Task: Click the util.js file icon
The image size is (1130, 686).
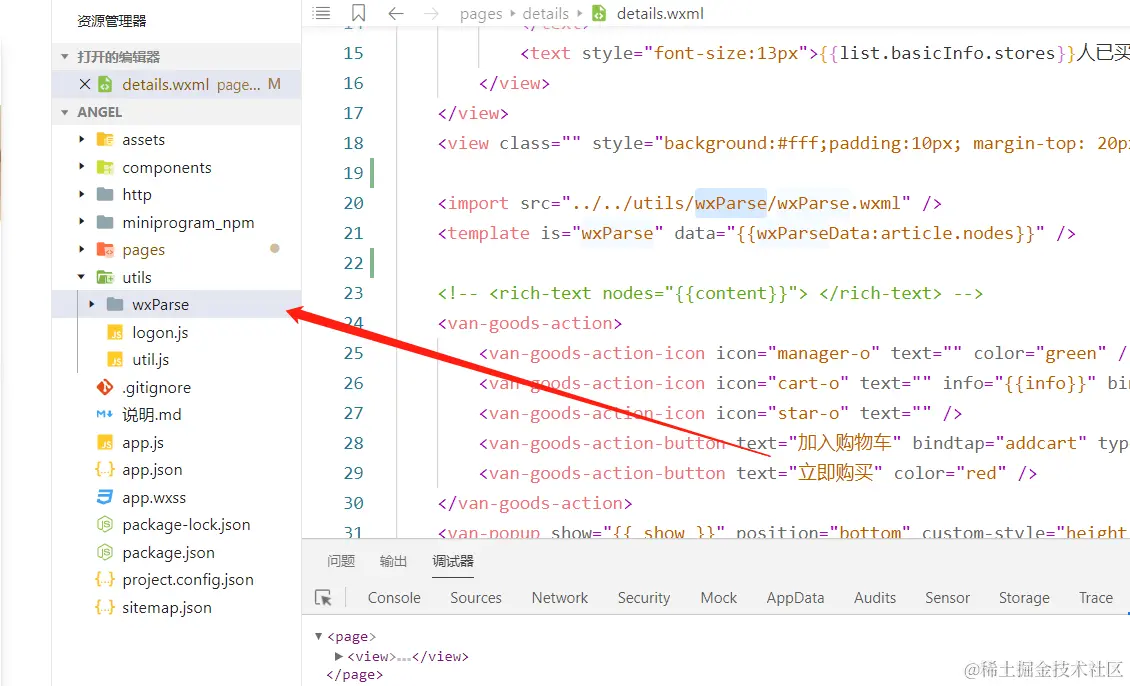Action: tap(115, 360)
